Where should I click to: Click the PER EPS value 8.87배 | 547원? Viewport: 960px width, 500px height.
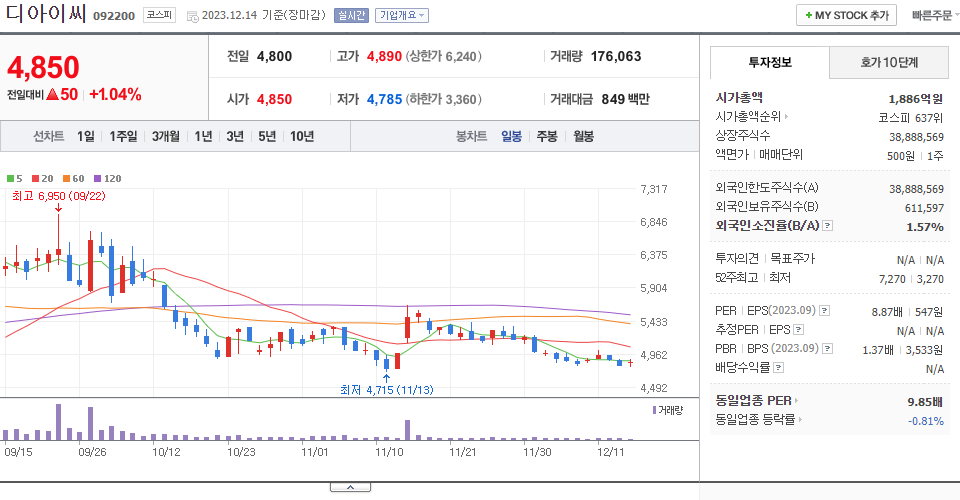[x=907, y=312]
